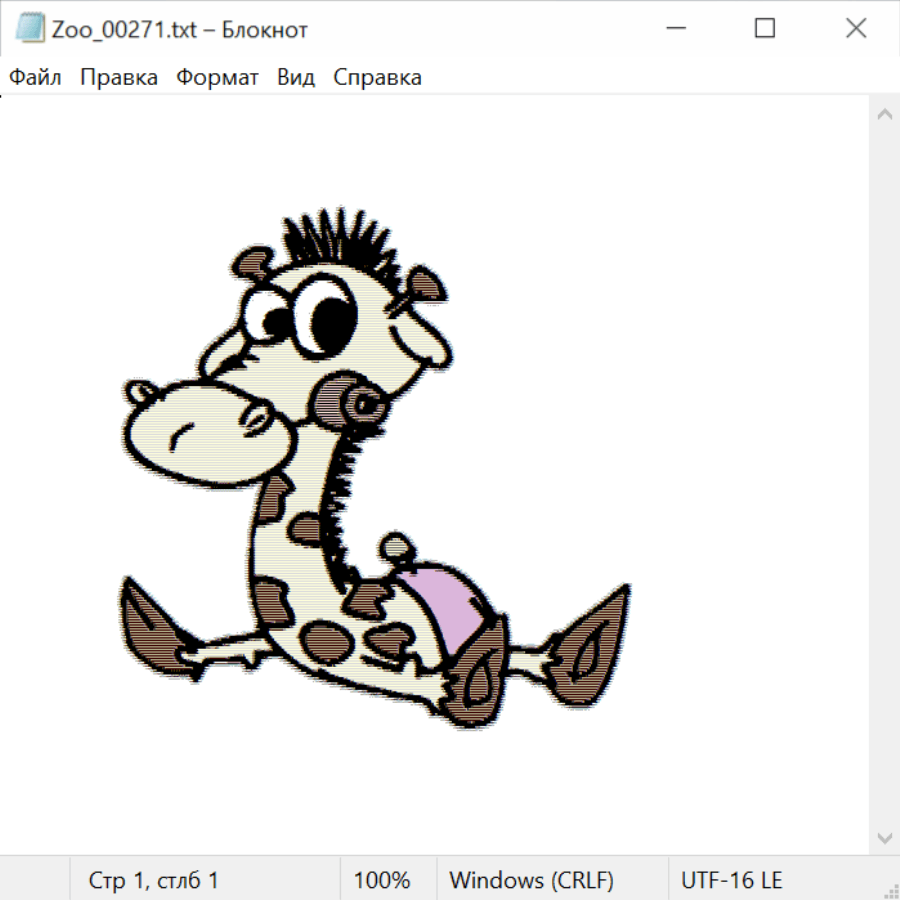900x900 pixels.
Task: Open the Формат menu
Action: [217, 78]
